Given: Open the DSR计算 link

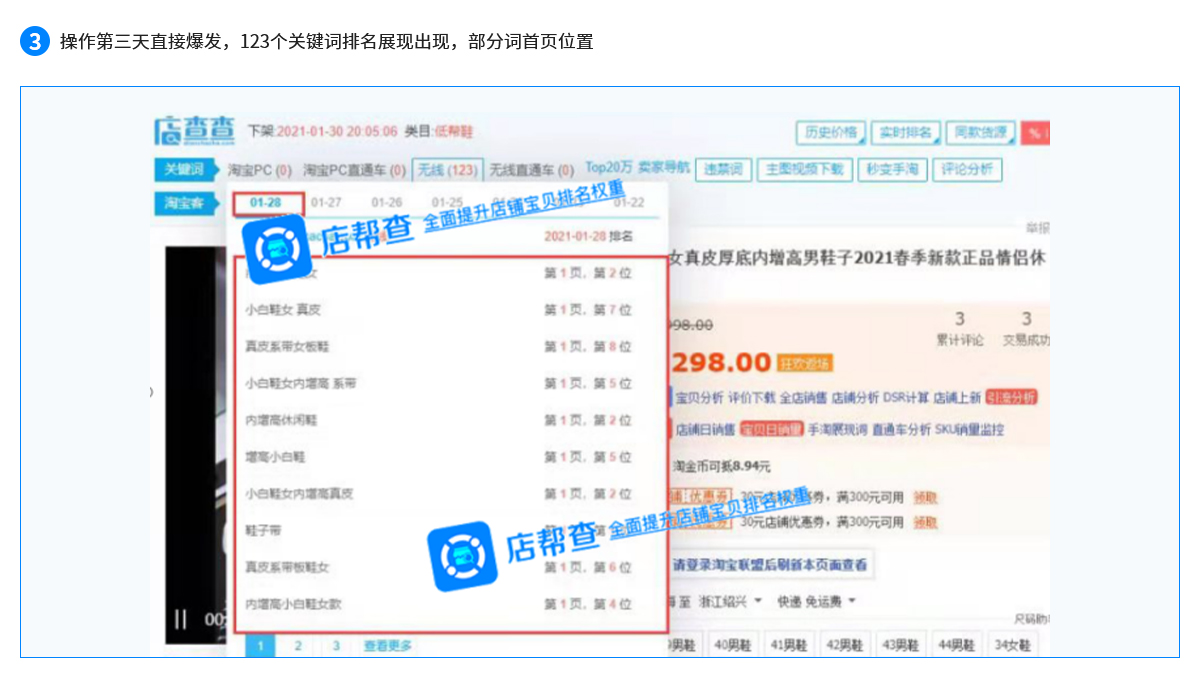Looking at the screenshot, I should (906, 397).
